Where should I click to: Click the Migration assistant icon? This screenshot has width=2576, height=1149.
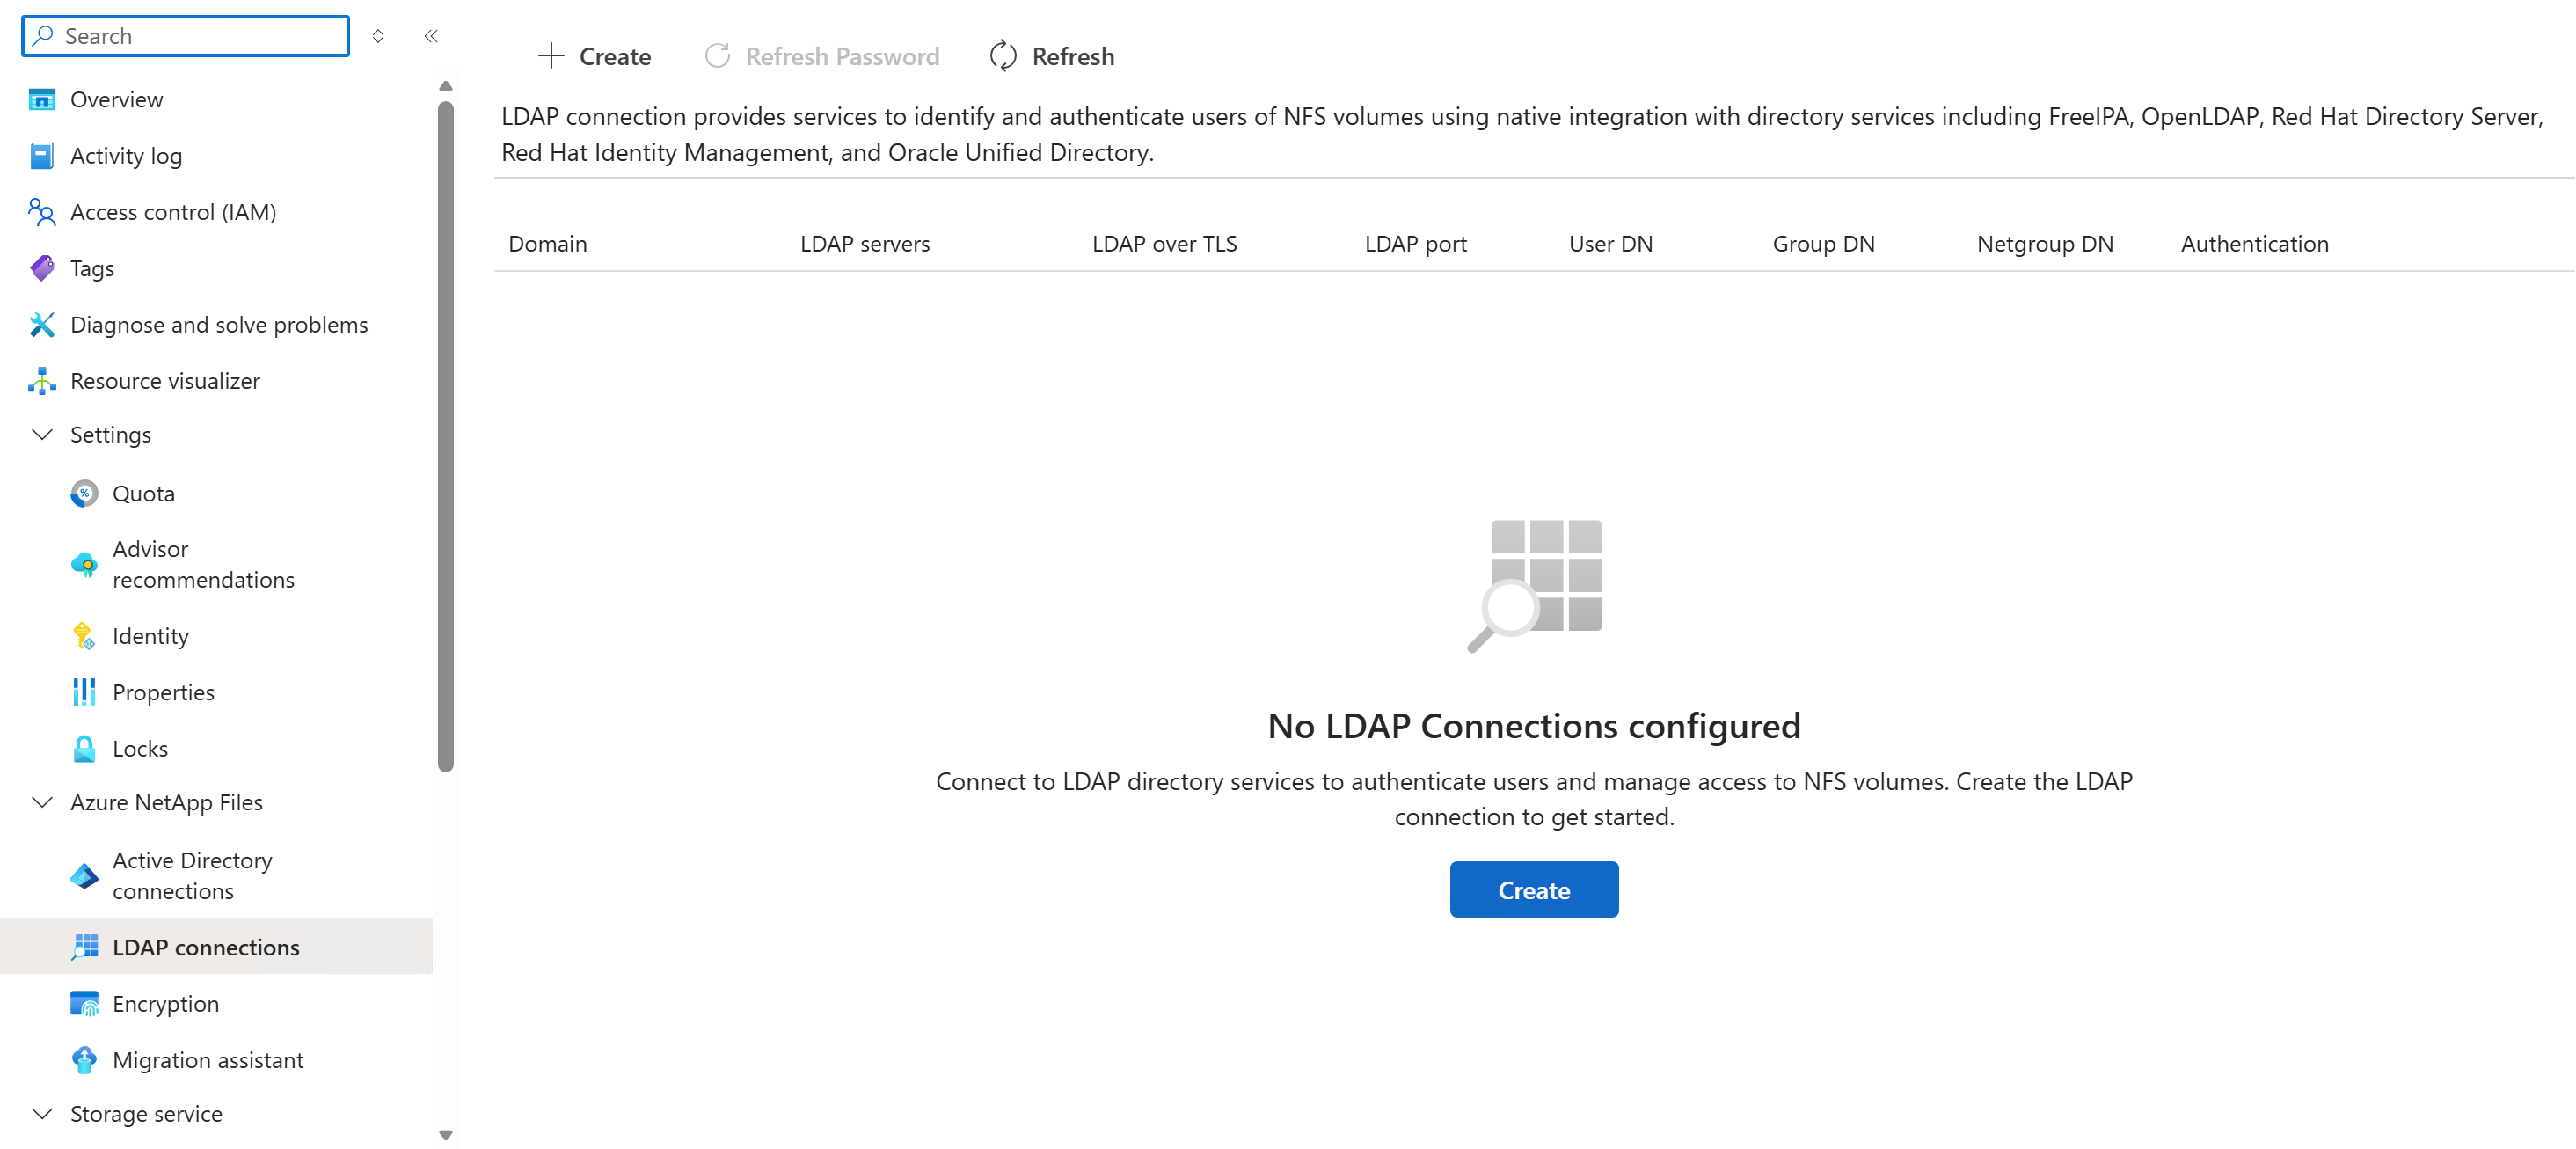click(84, 1059)
